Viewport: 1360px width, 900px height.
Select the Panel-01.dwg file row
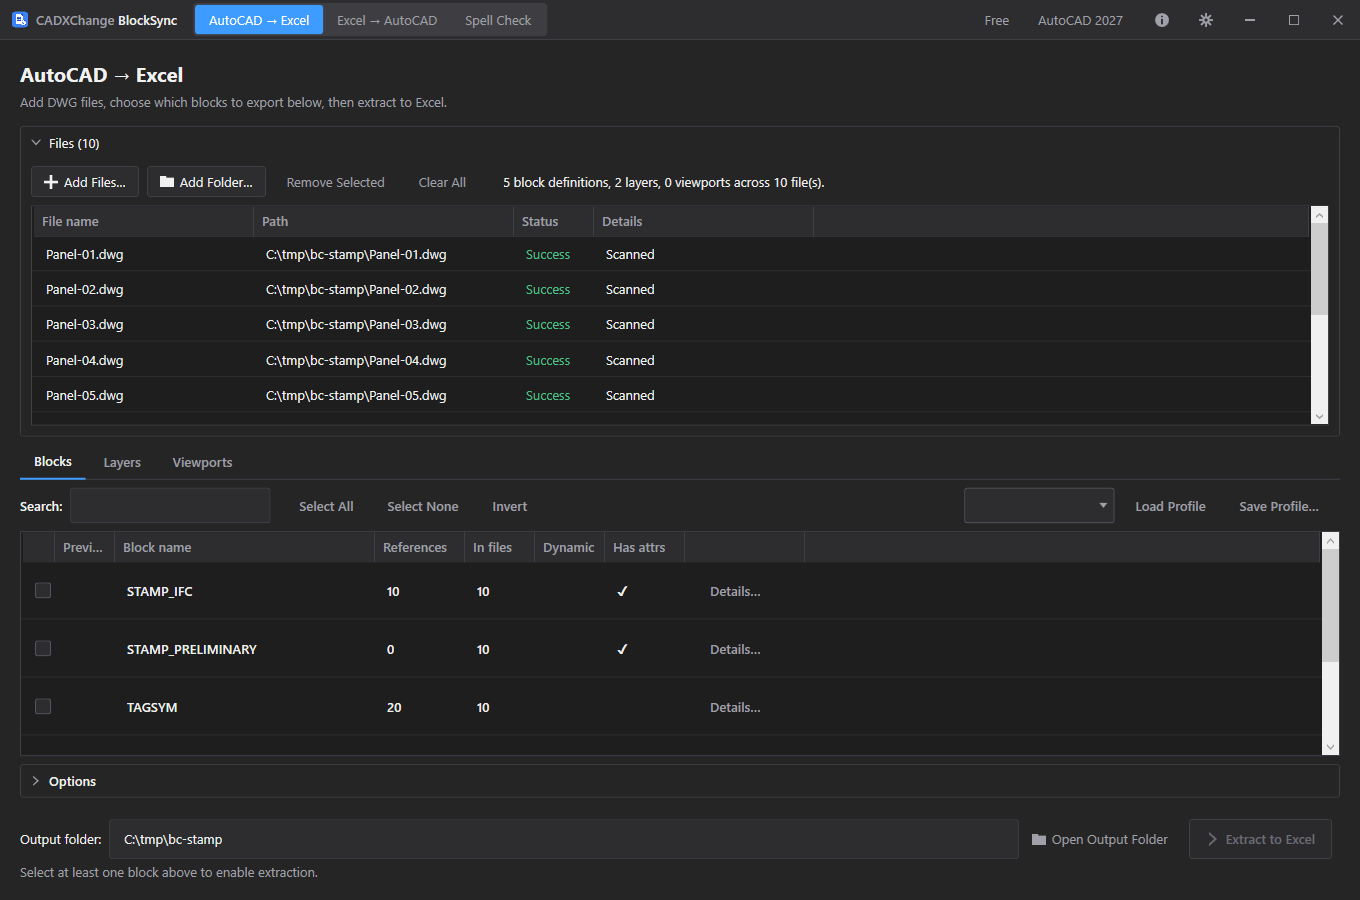[x=671, y=254]
